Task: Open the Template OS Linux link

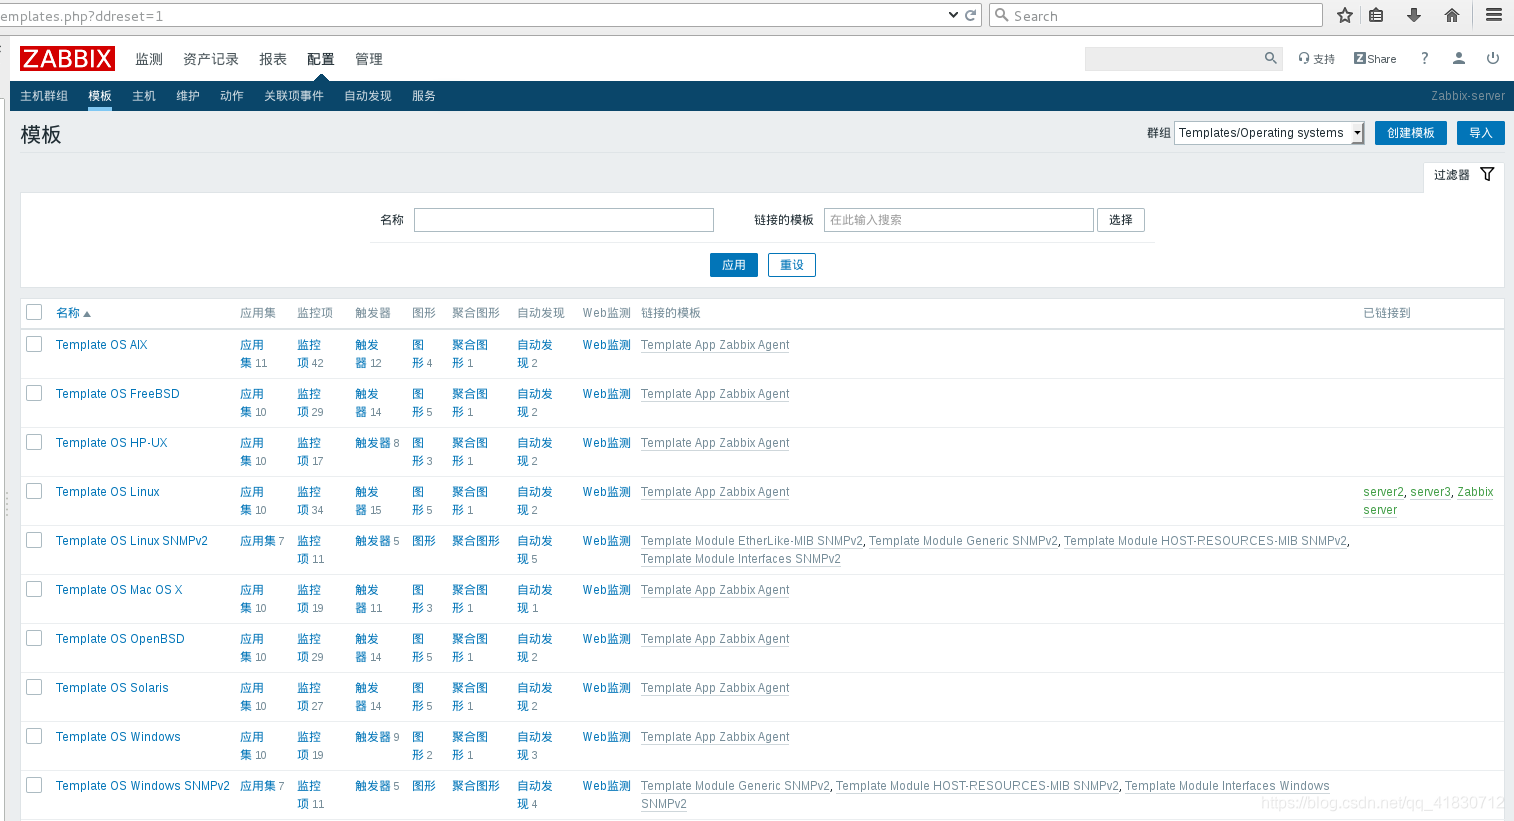Action: 108,492
